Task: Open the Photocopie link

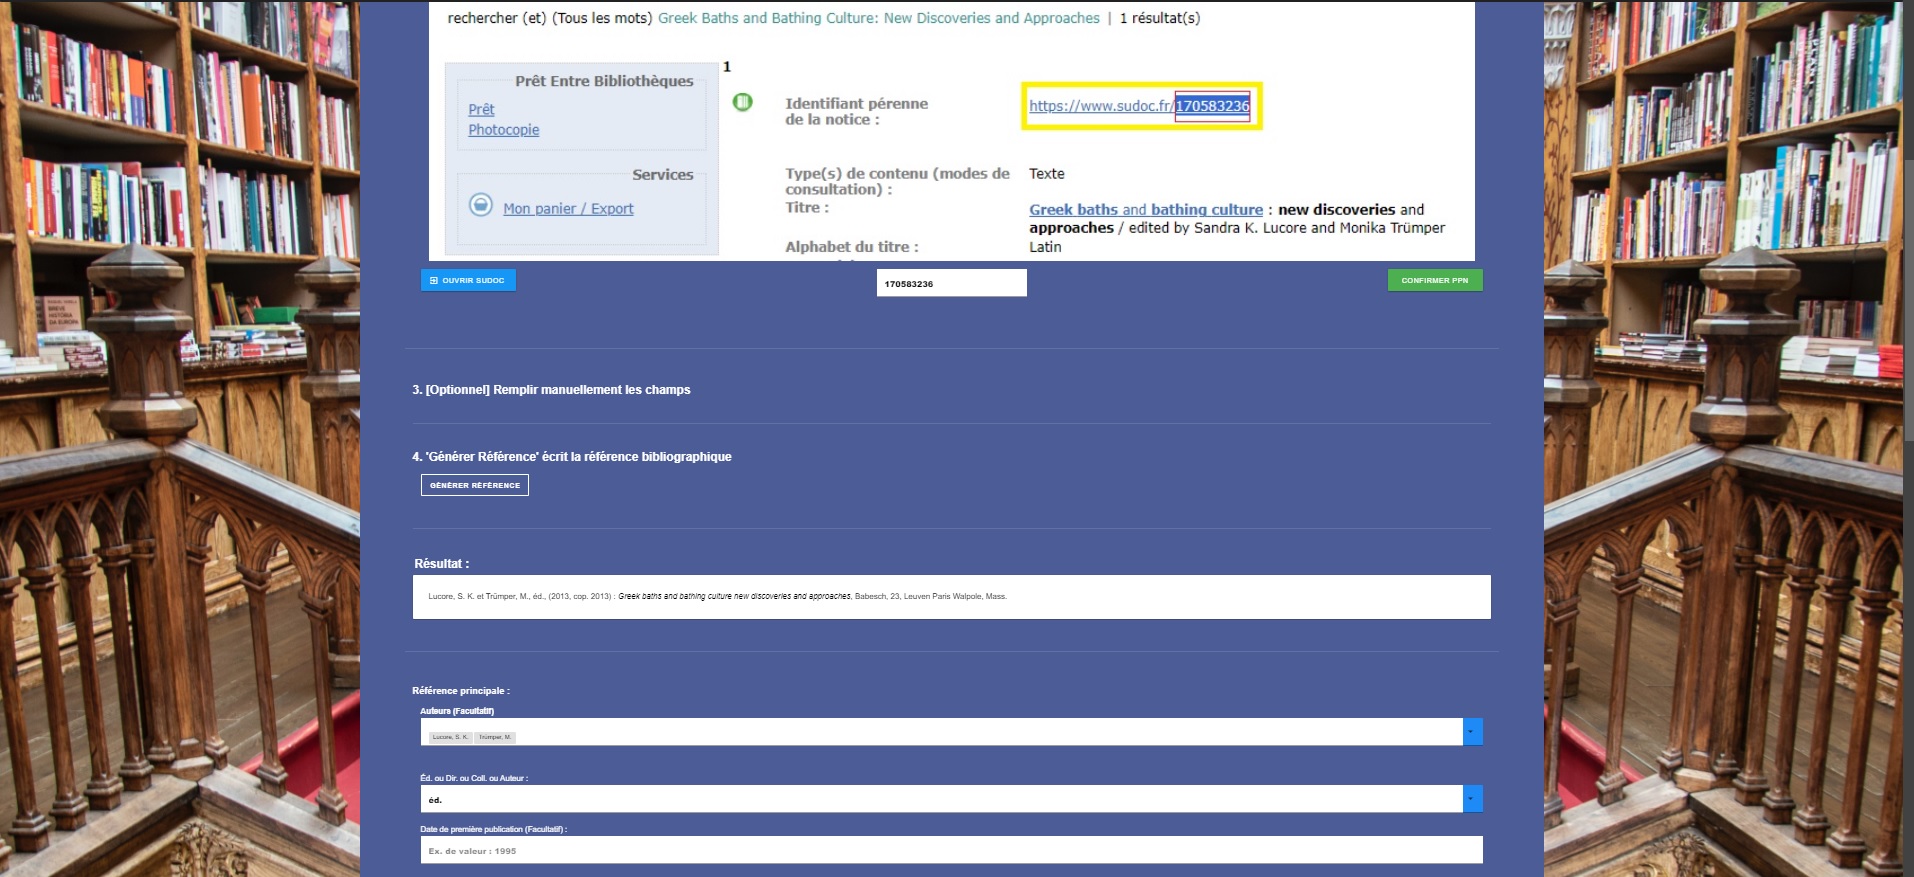Action: coord(503,130)
